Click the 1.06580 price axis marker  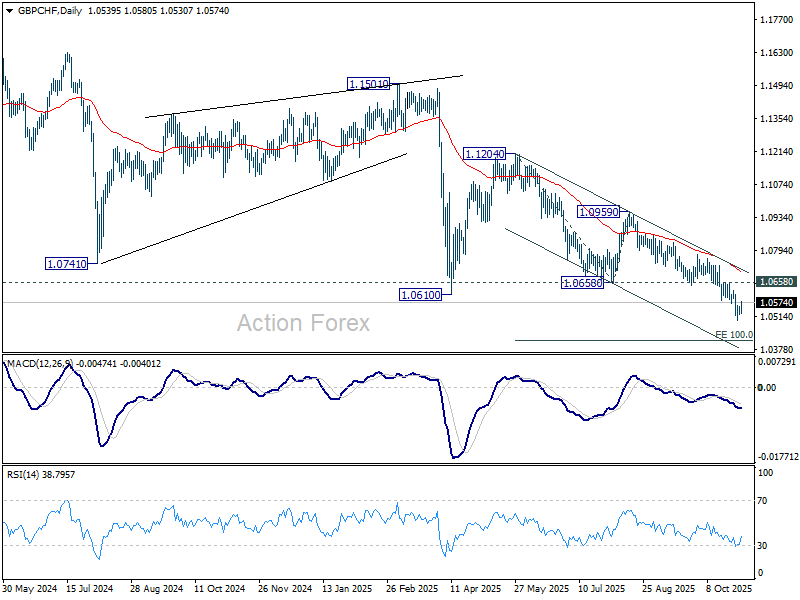[x=776, y=282]
